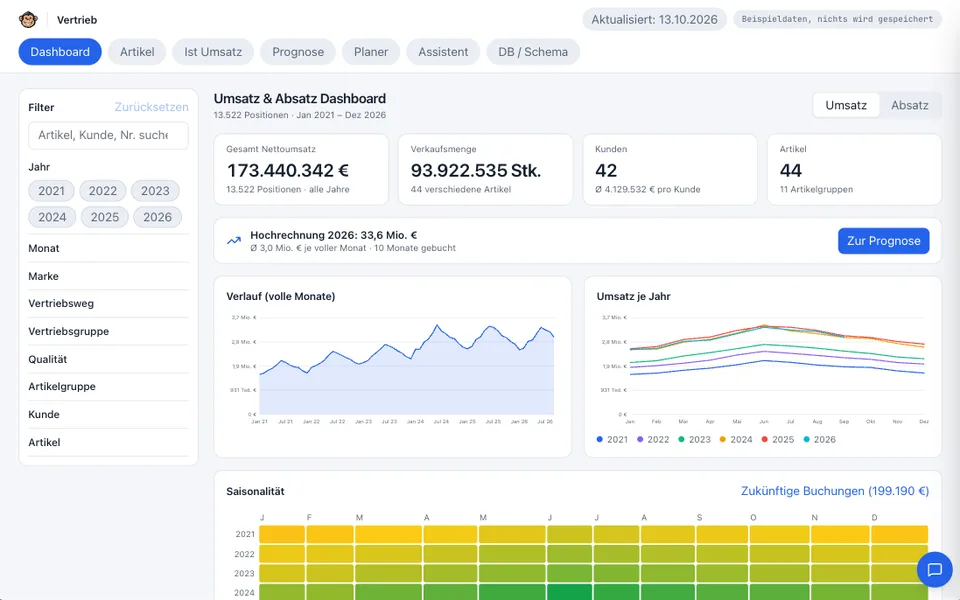The height and width of the screenshot is (600, 960).
Task: Click the 2026 legend color dot
Action: pyautogui.click(x=806, y=440)
